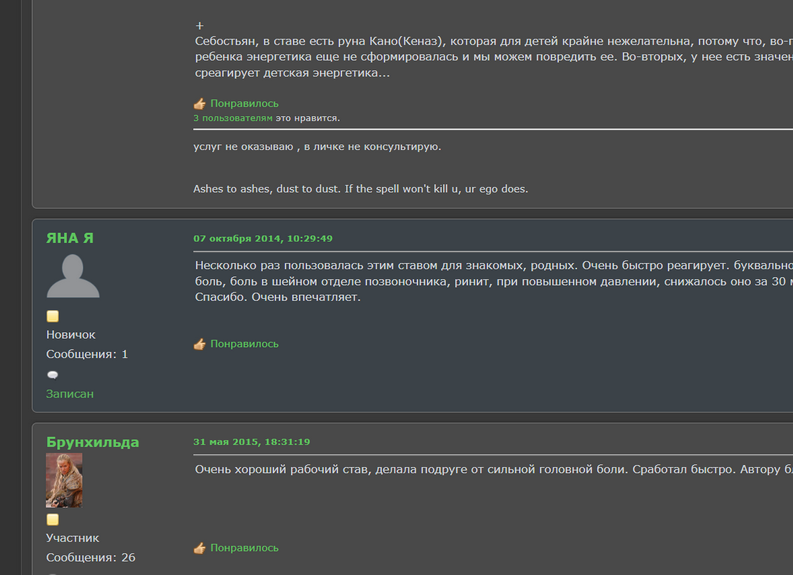793x575 pixels.
Task: Click thumbs-up icon under Себостьян reply
Action: [x=200, y=104]
